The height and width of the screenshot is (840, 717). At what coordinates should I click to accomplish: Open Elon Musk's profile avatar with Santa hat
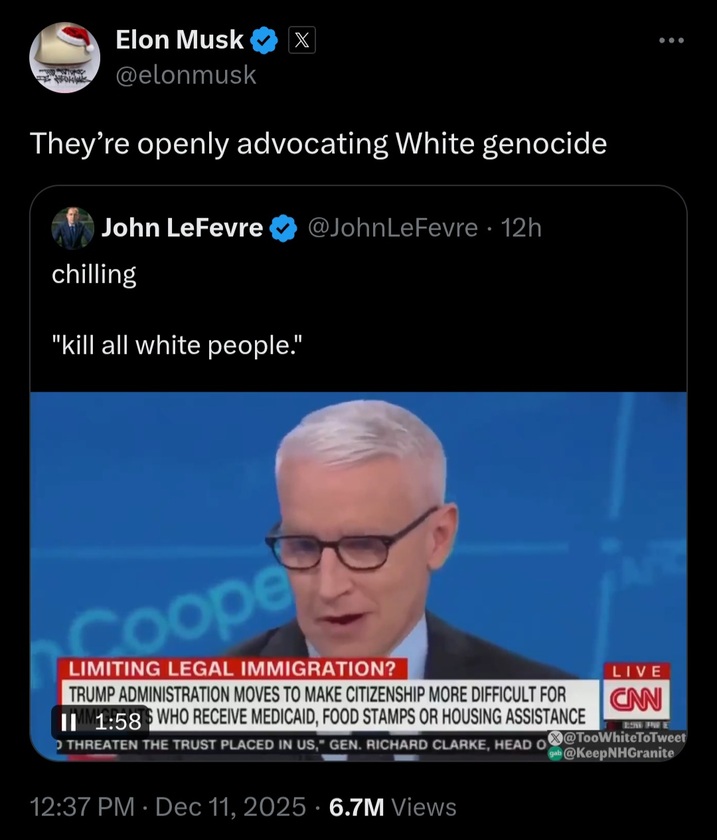click(x=64, y=57)
